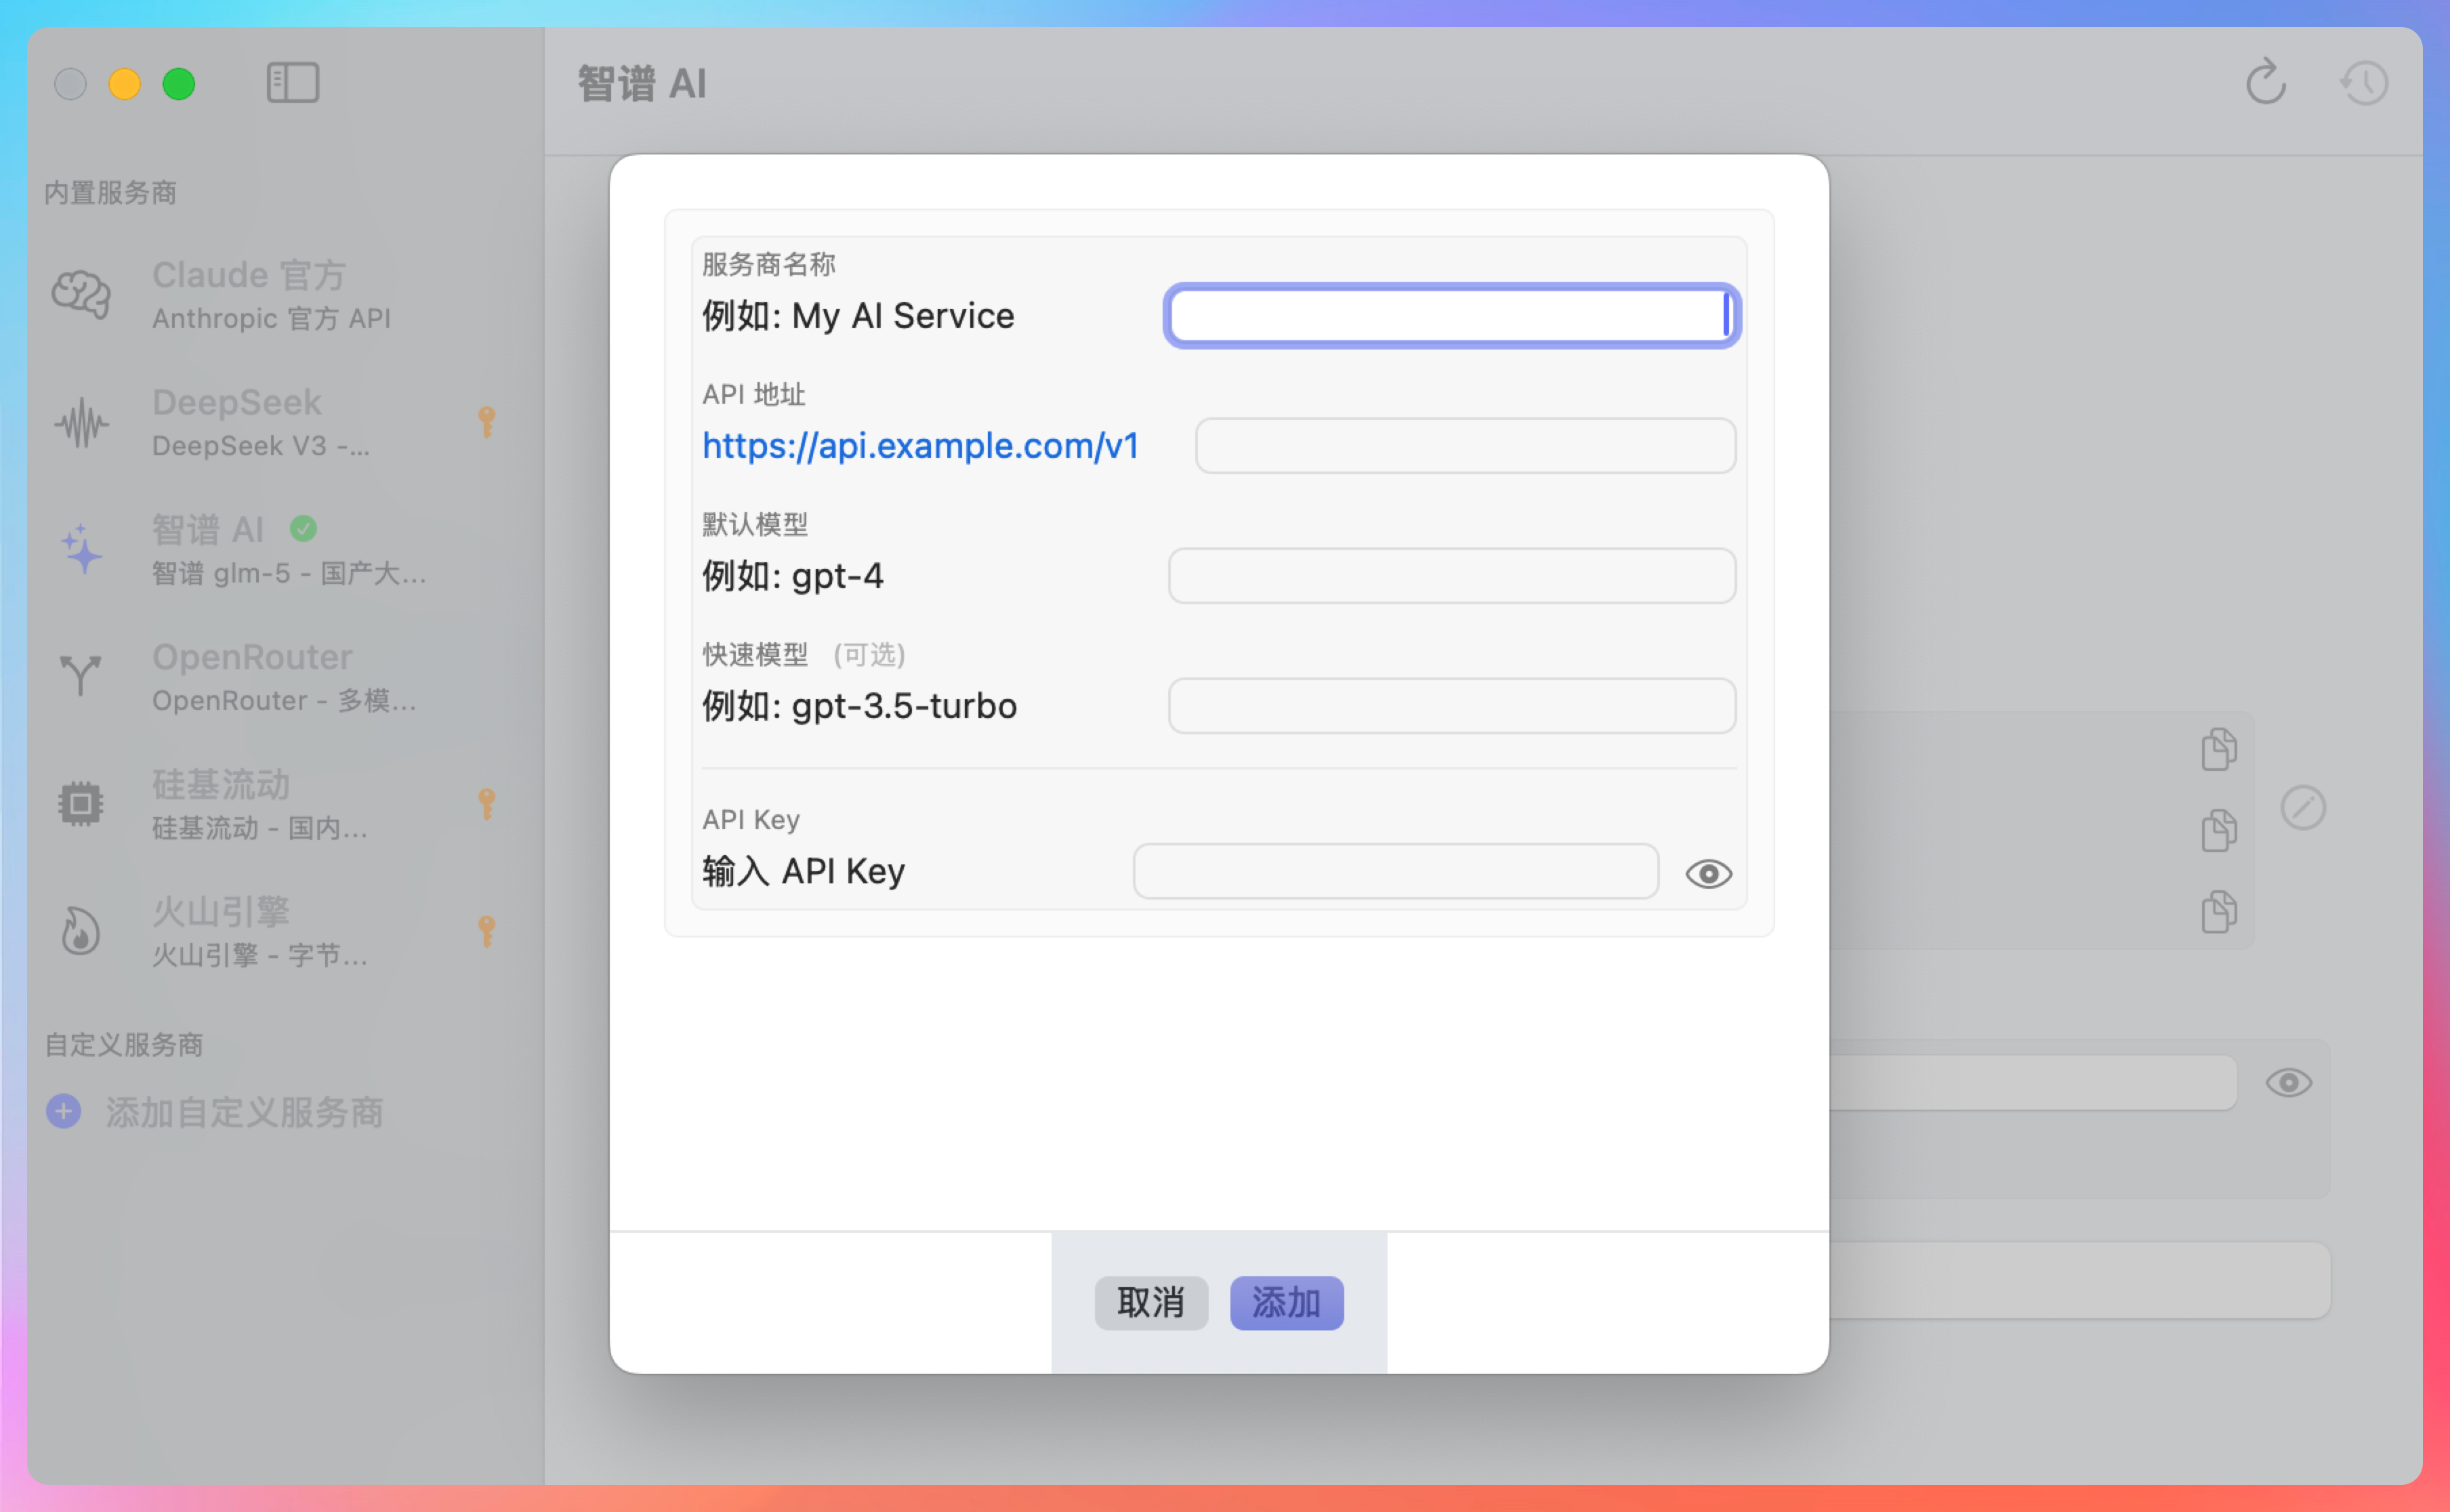
Task: Select 硅基流动 provider entry
Action: pyautogui.click(x=260, y=804)
